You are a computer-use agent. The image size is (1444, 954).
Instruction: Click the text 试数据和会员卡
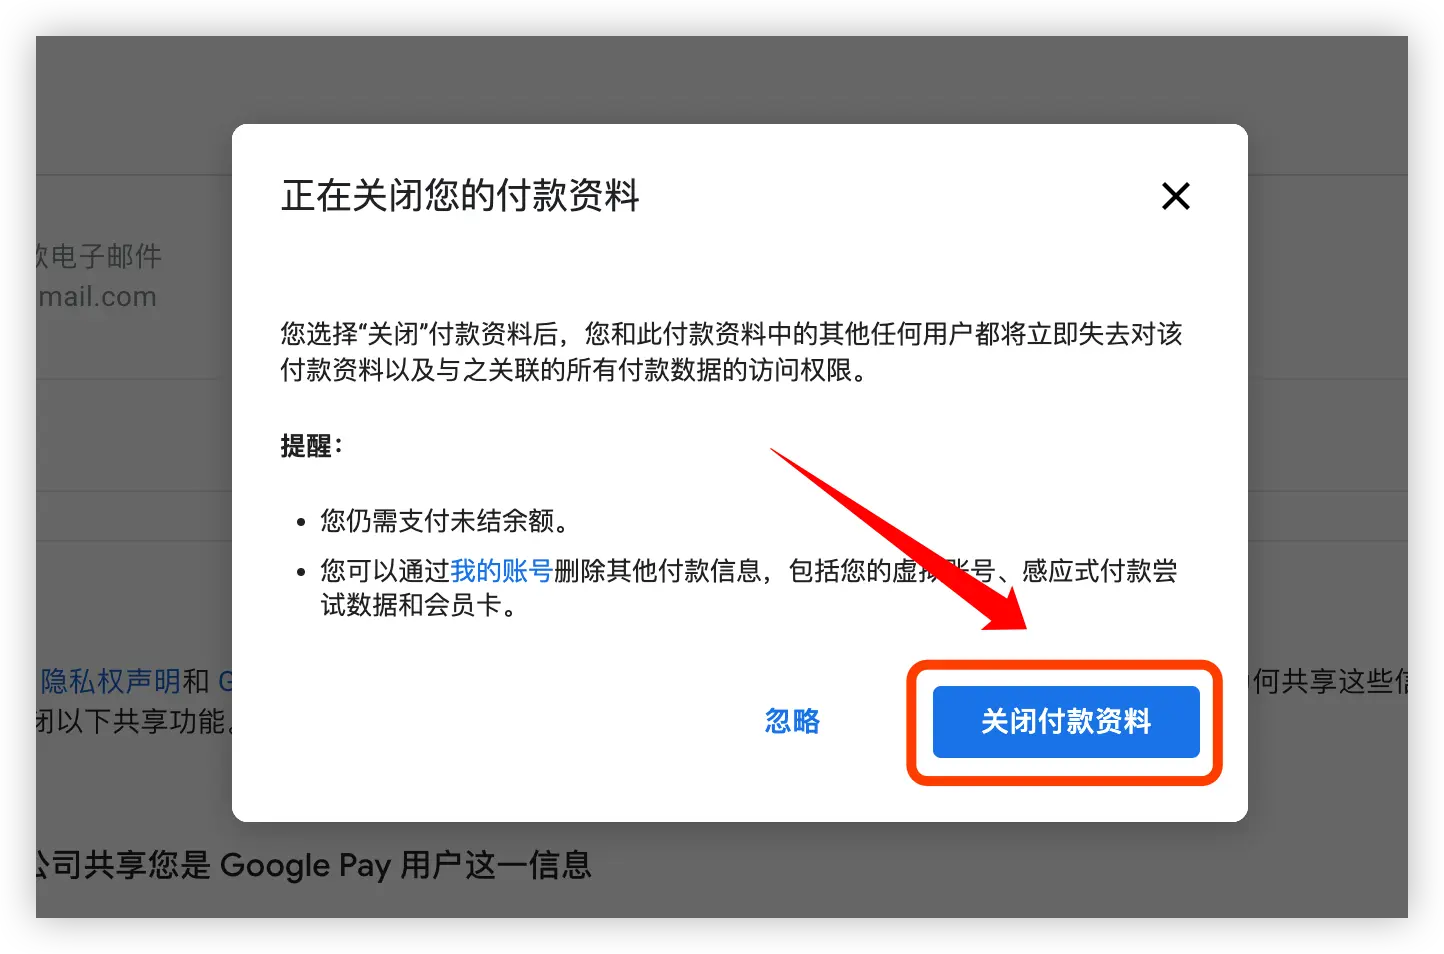coord(419,605)
